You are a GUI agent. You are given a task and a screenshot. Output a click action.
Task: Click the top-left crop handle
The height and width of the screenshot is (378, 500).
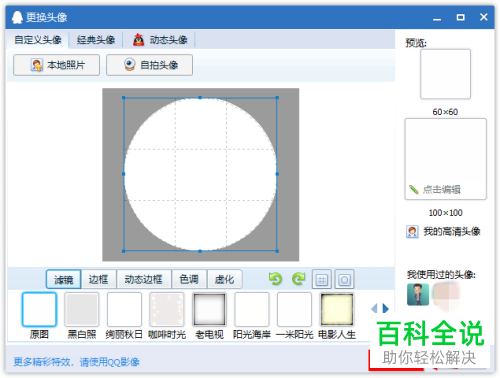click(124, 98)
